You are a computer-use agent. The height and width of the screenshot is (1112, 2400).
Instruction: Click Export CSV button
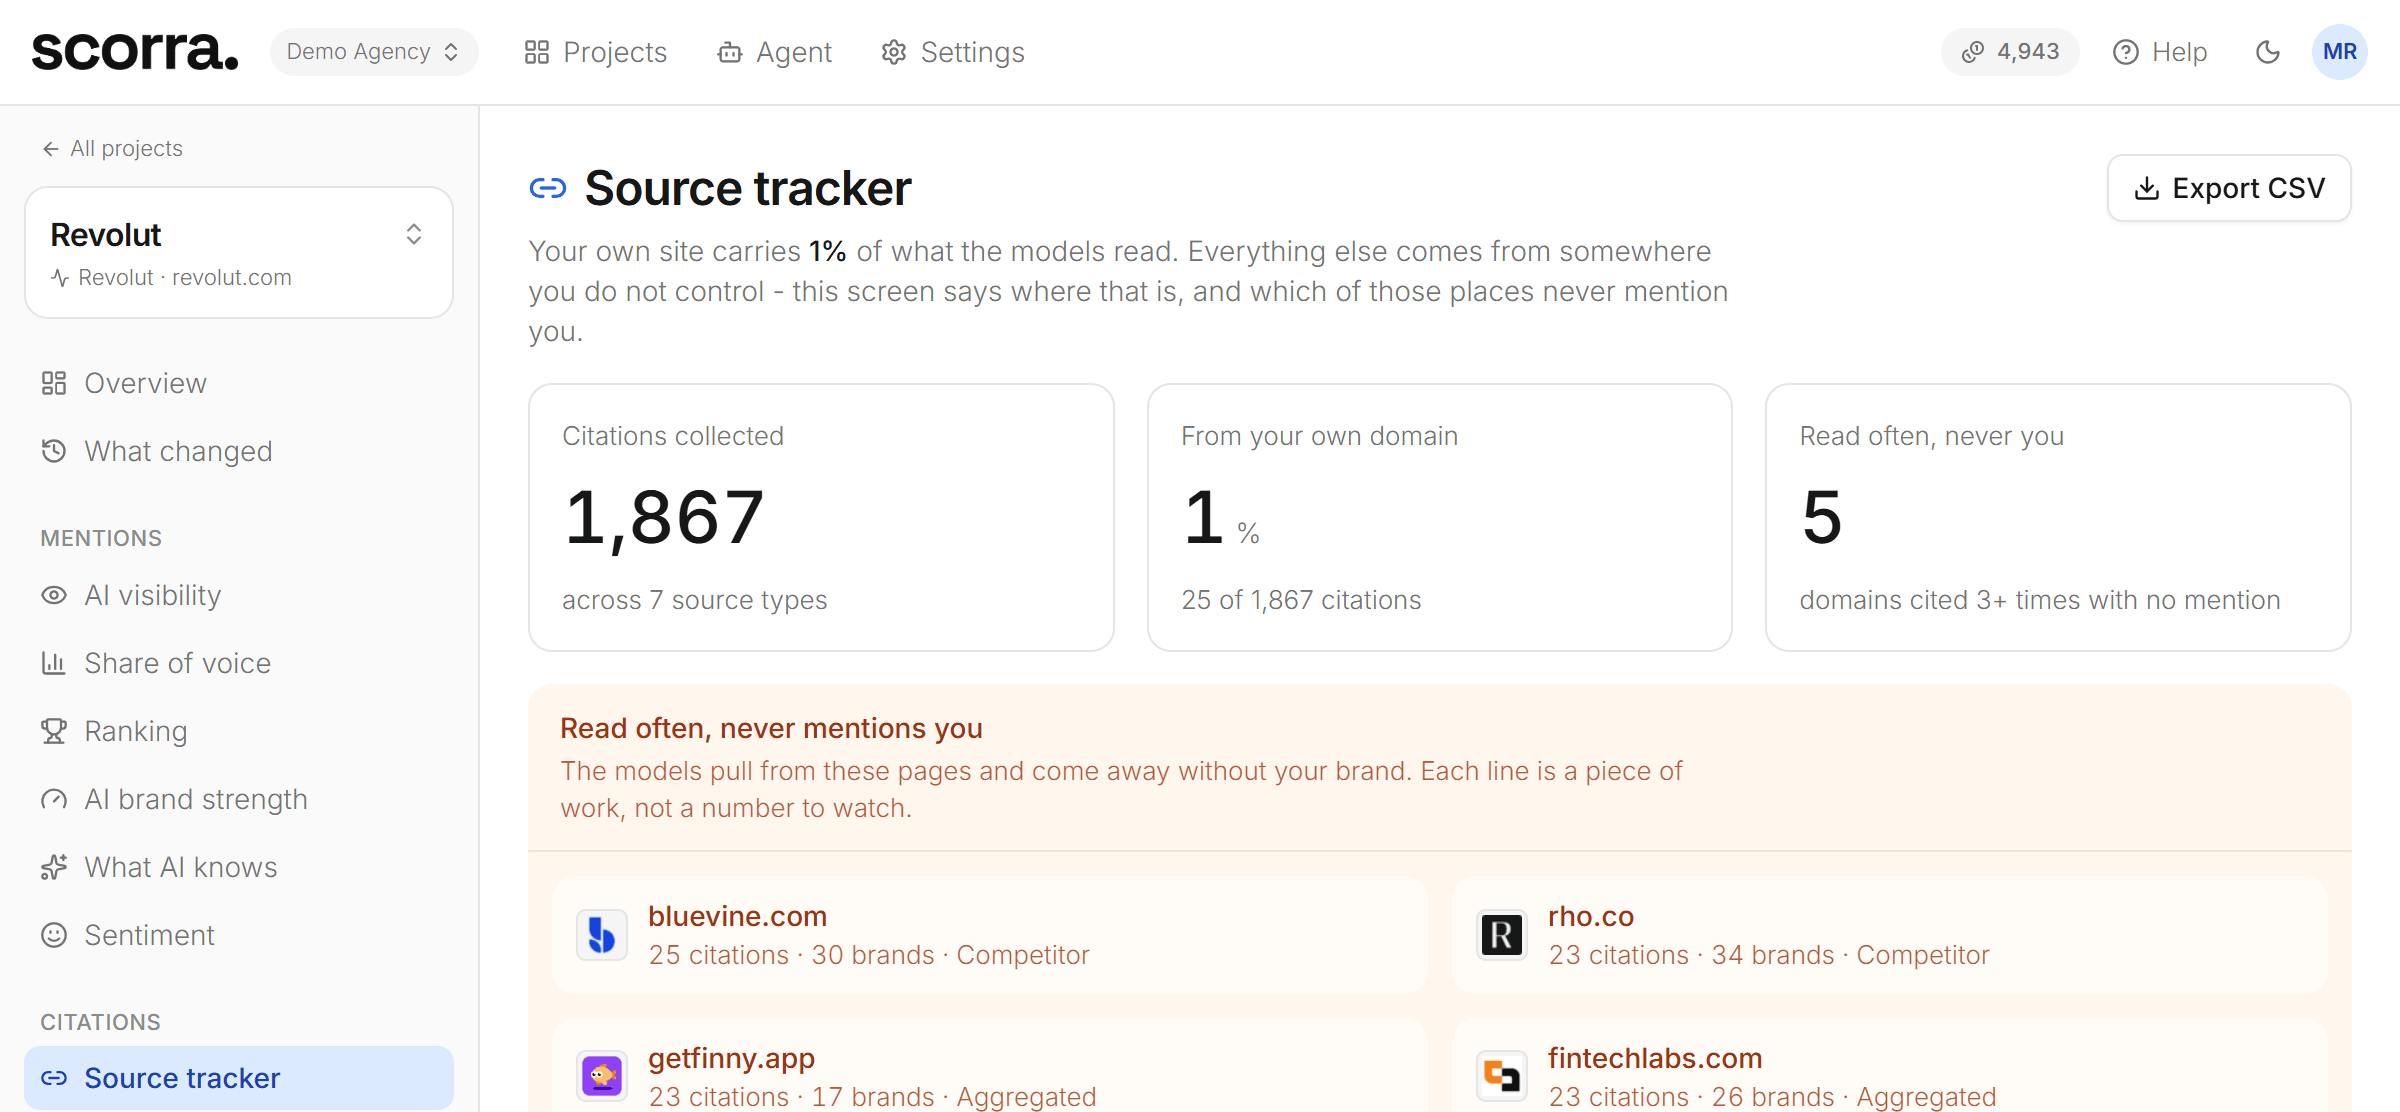(2229, 188)
